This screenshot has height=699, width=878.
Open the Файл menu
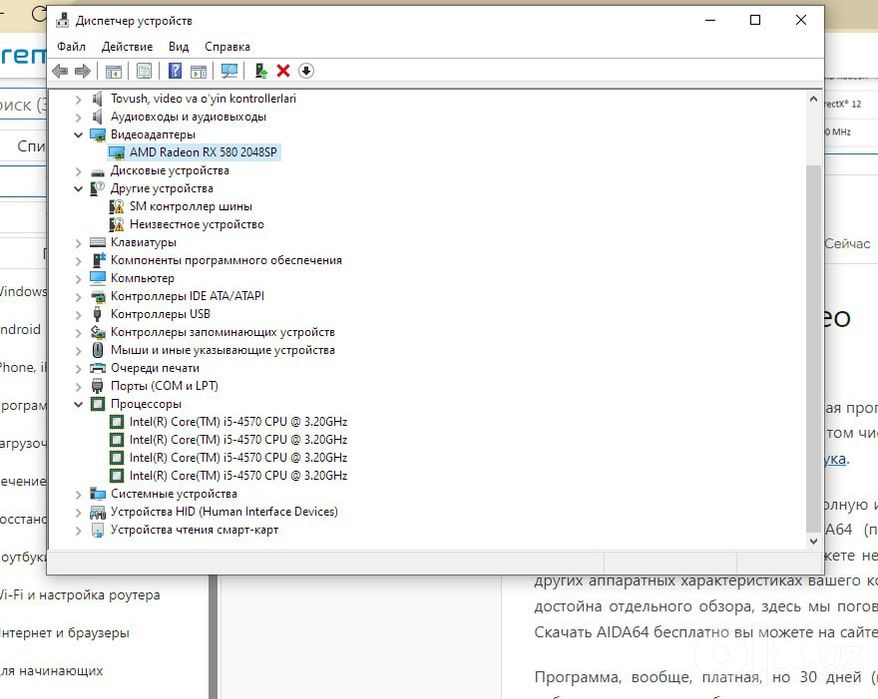[71, 46]
